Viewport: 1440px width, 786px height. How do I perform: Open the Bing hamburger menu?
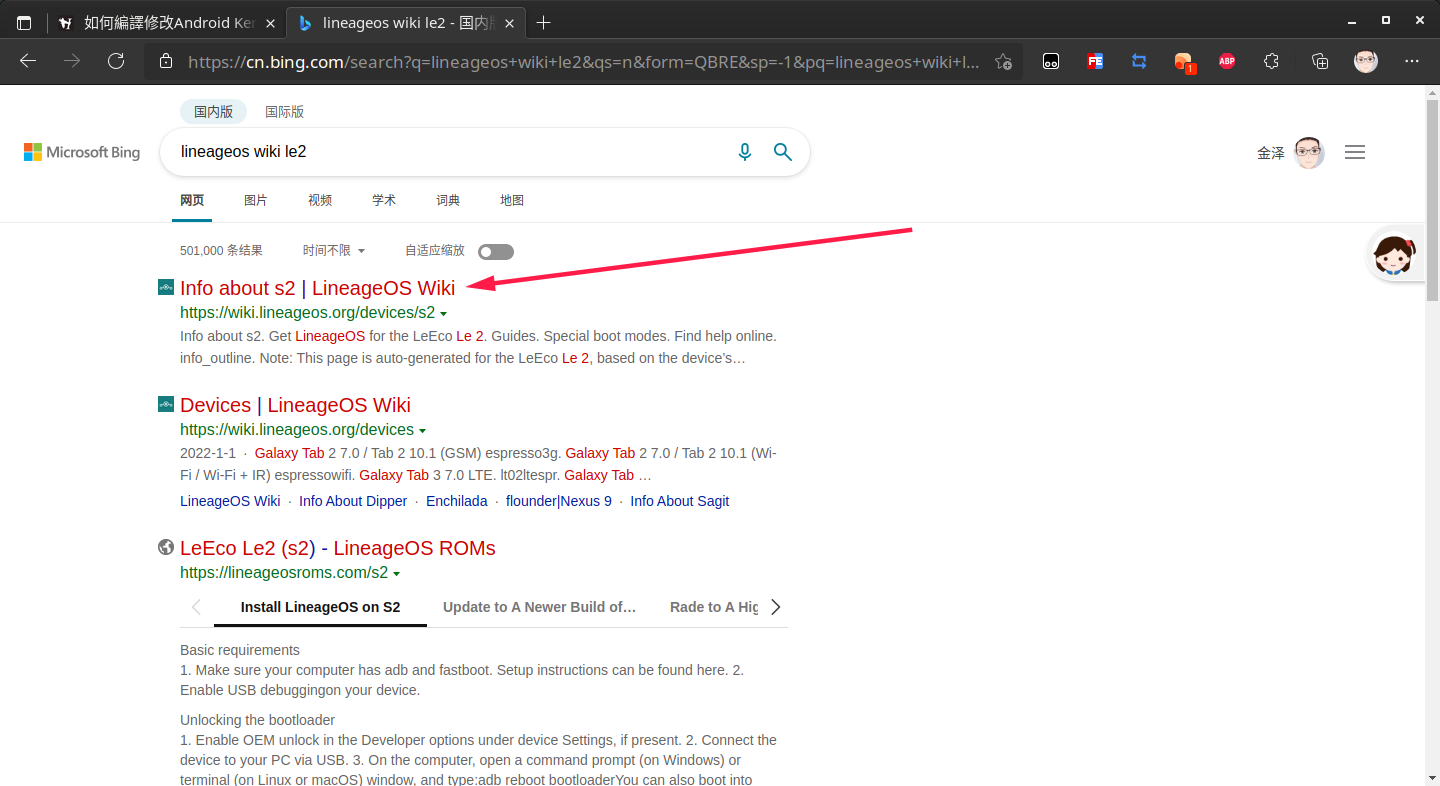(1355, 153)
